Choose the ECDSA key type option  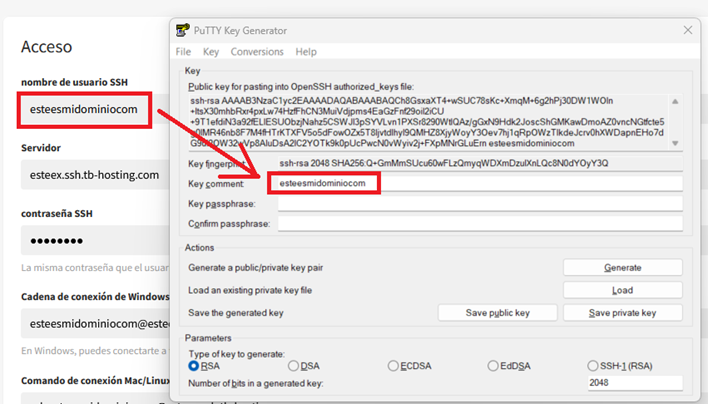click(x=394, y=366)
